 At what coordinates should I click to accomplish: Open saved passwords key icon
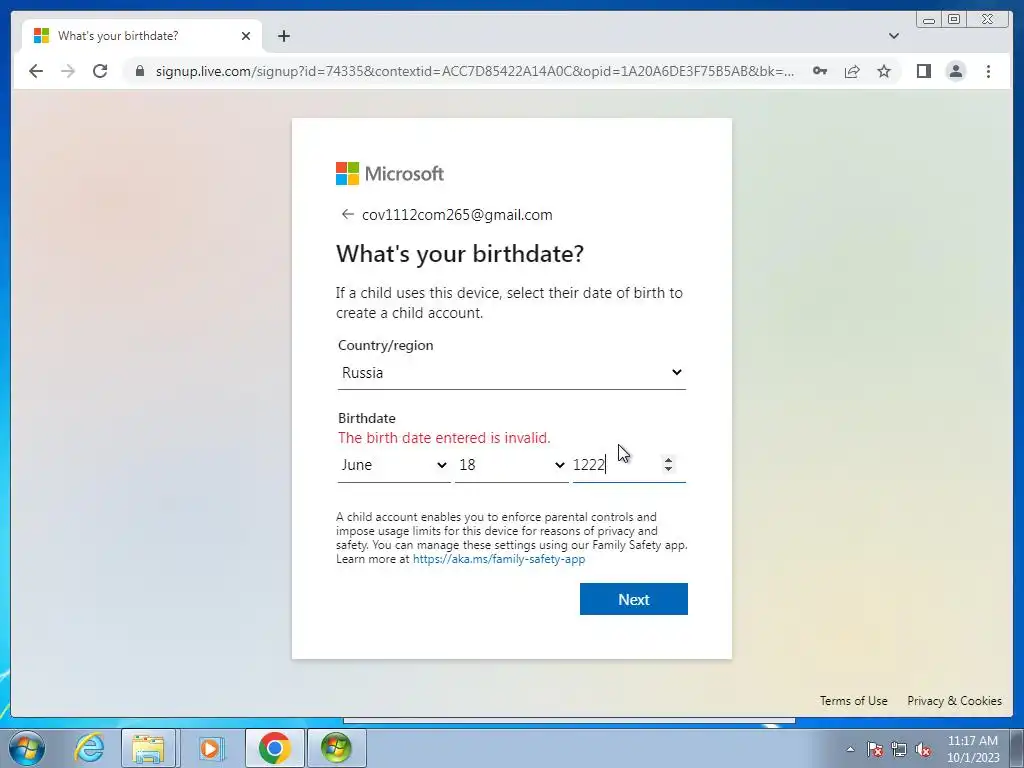(x=820, y=71)
